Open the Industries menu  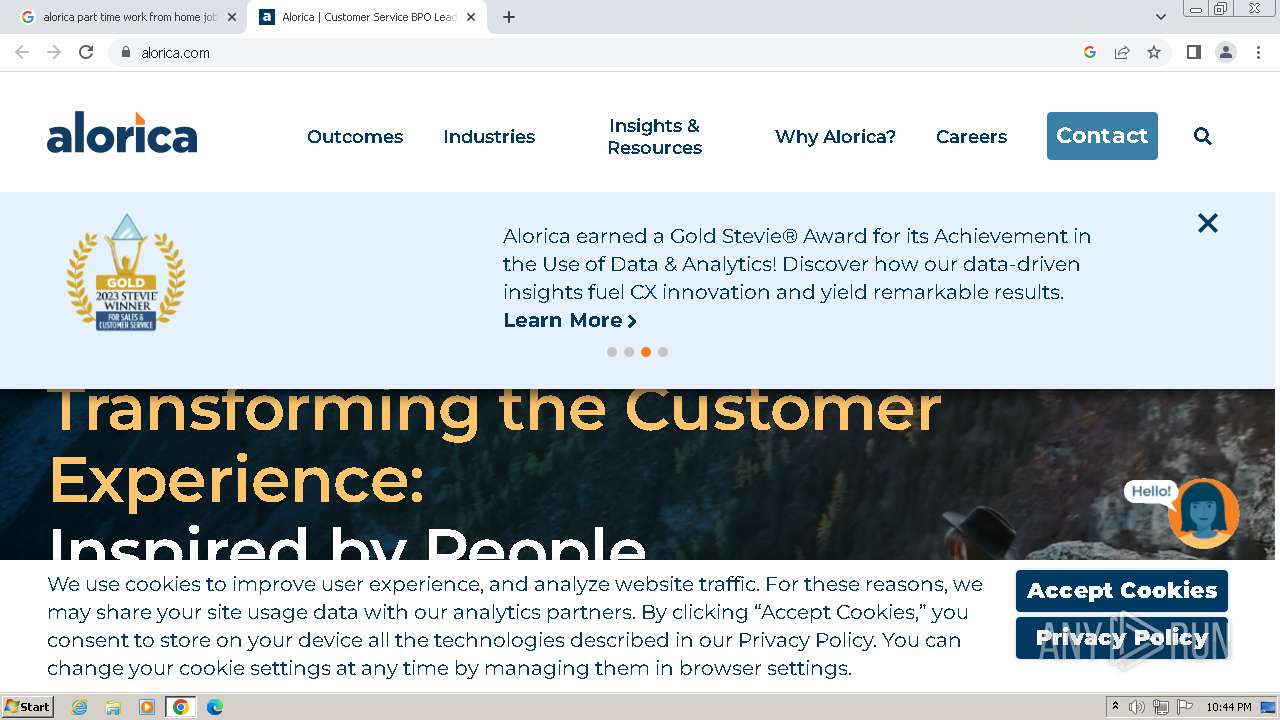point(489,137)
